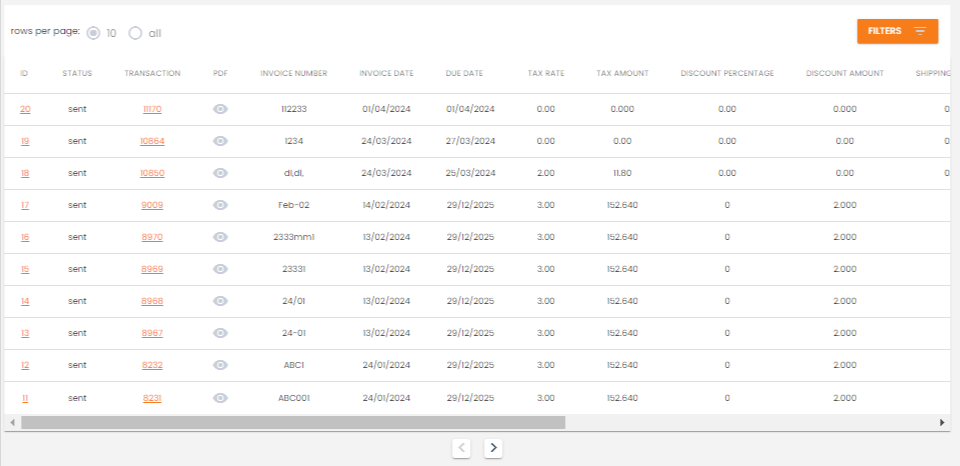960x466 pixels.
Task: Open invoice ID 12
Action: pos(25,365)
